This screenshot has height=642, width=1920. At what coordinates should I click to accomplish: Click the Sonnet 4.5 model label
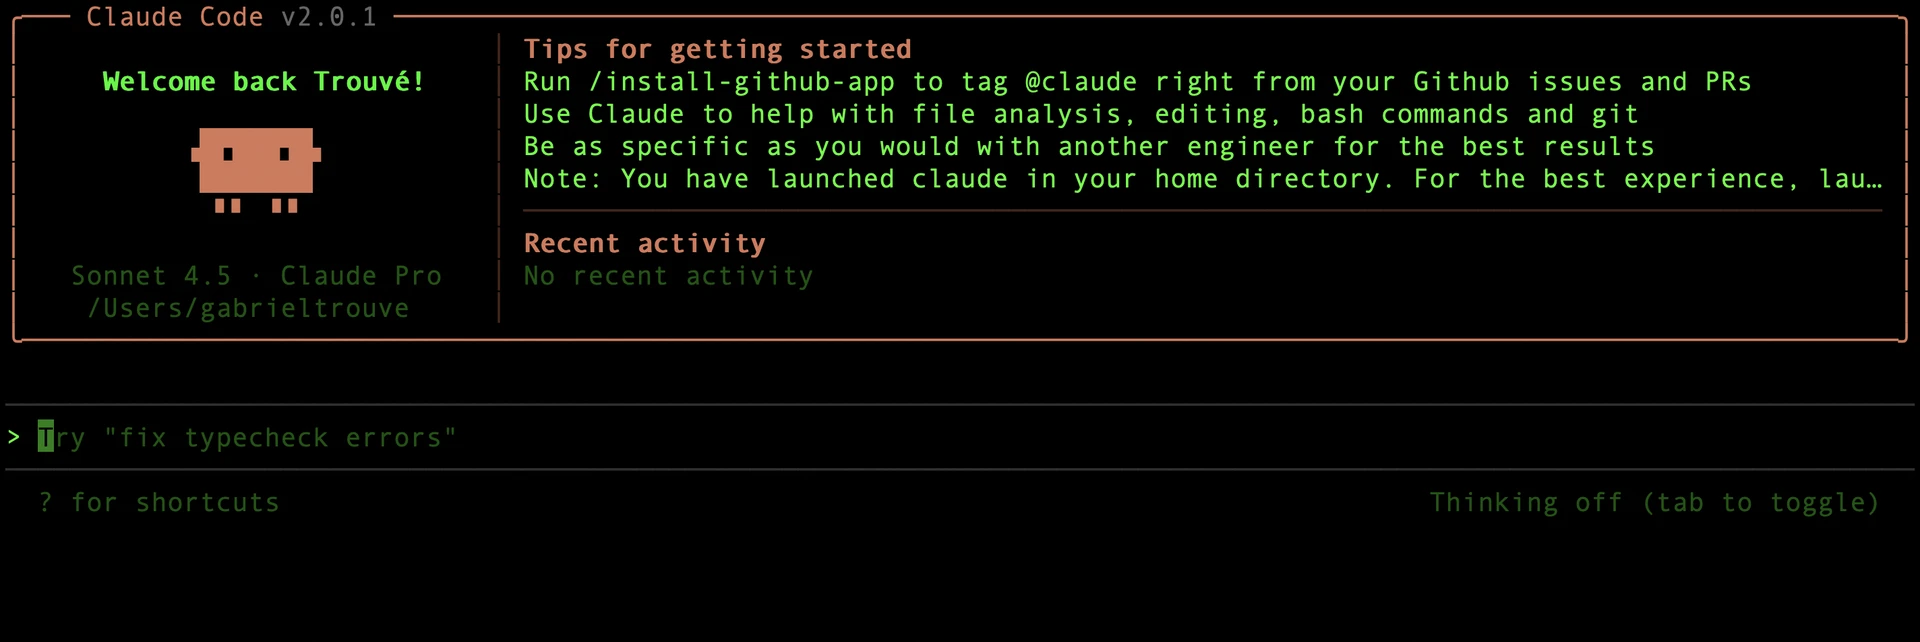point(151,276)
